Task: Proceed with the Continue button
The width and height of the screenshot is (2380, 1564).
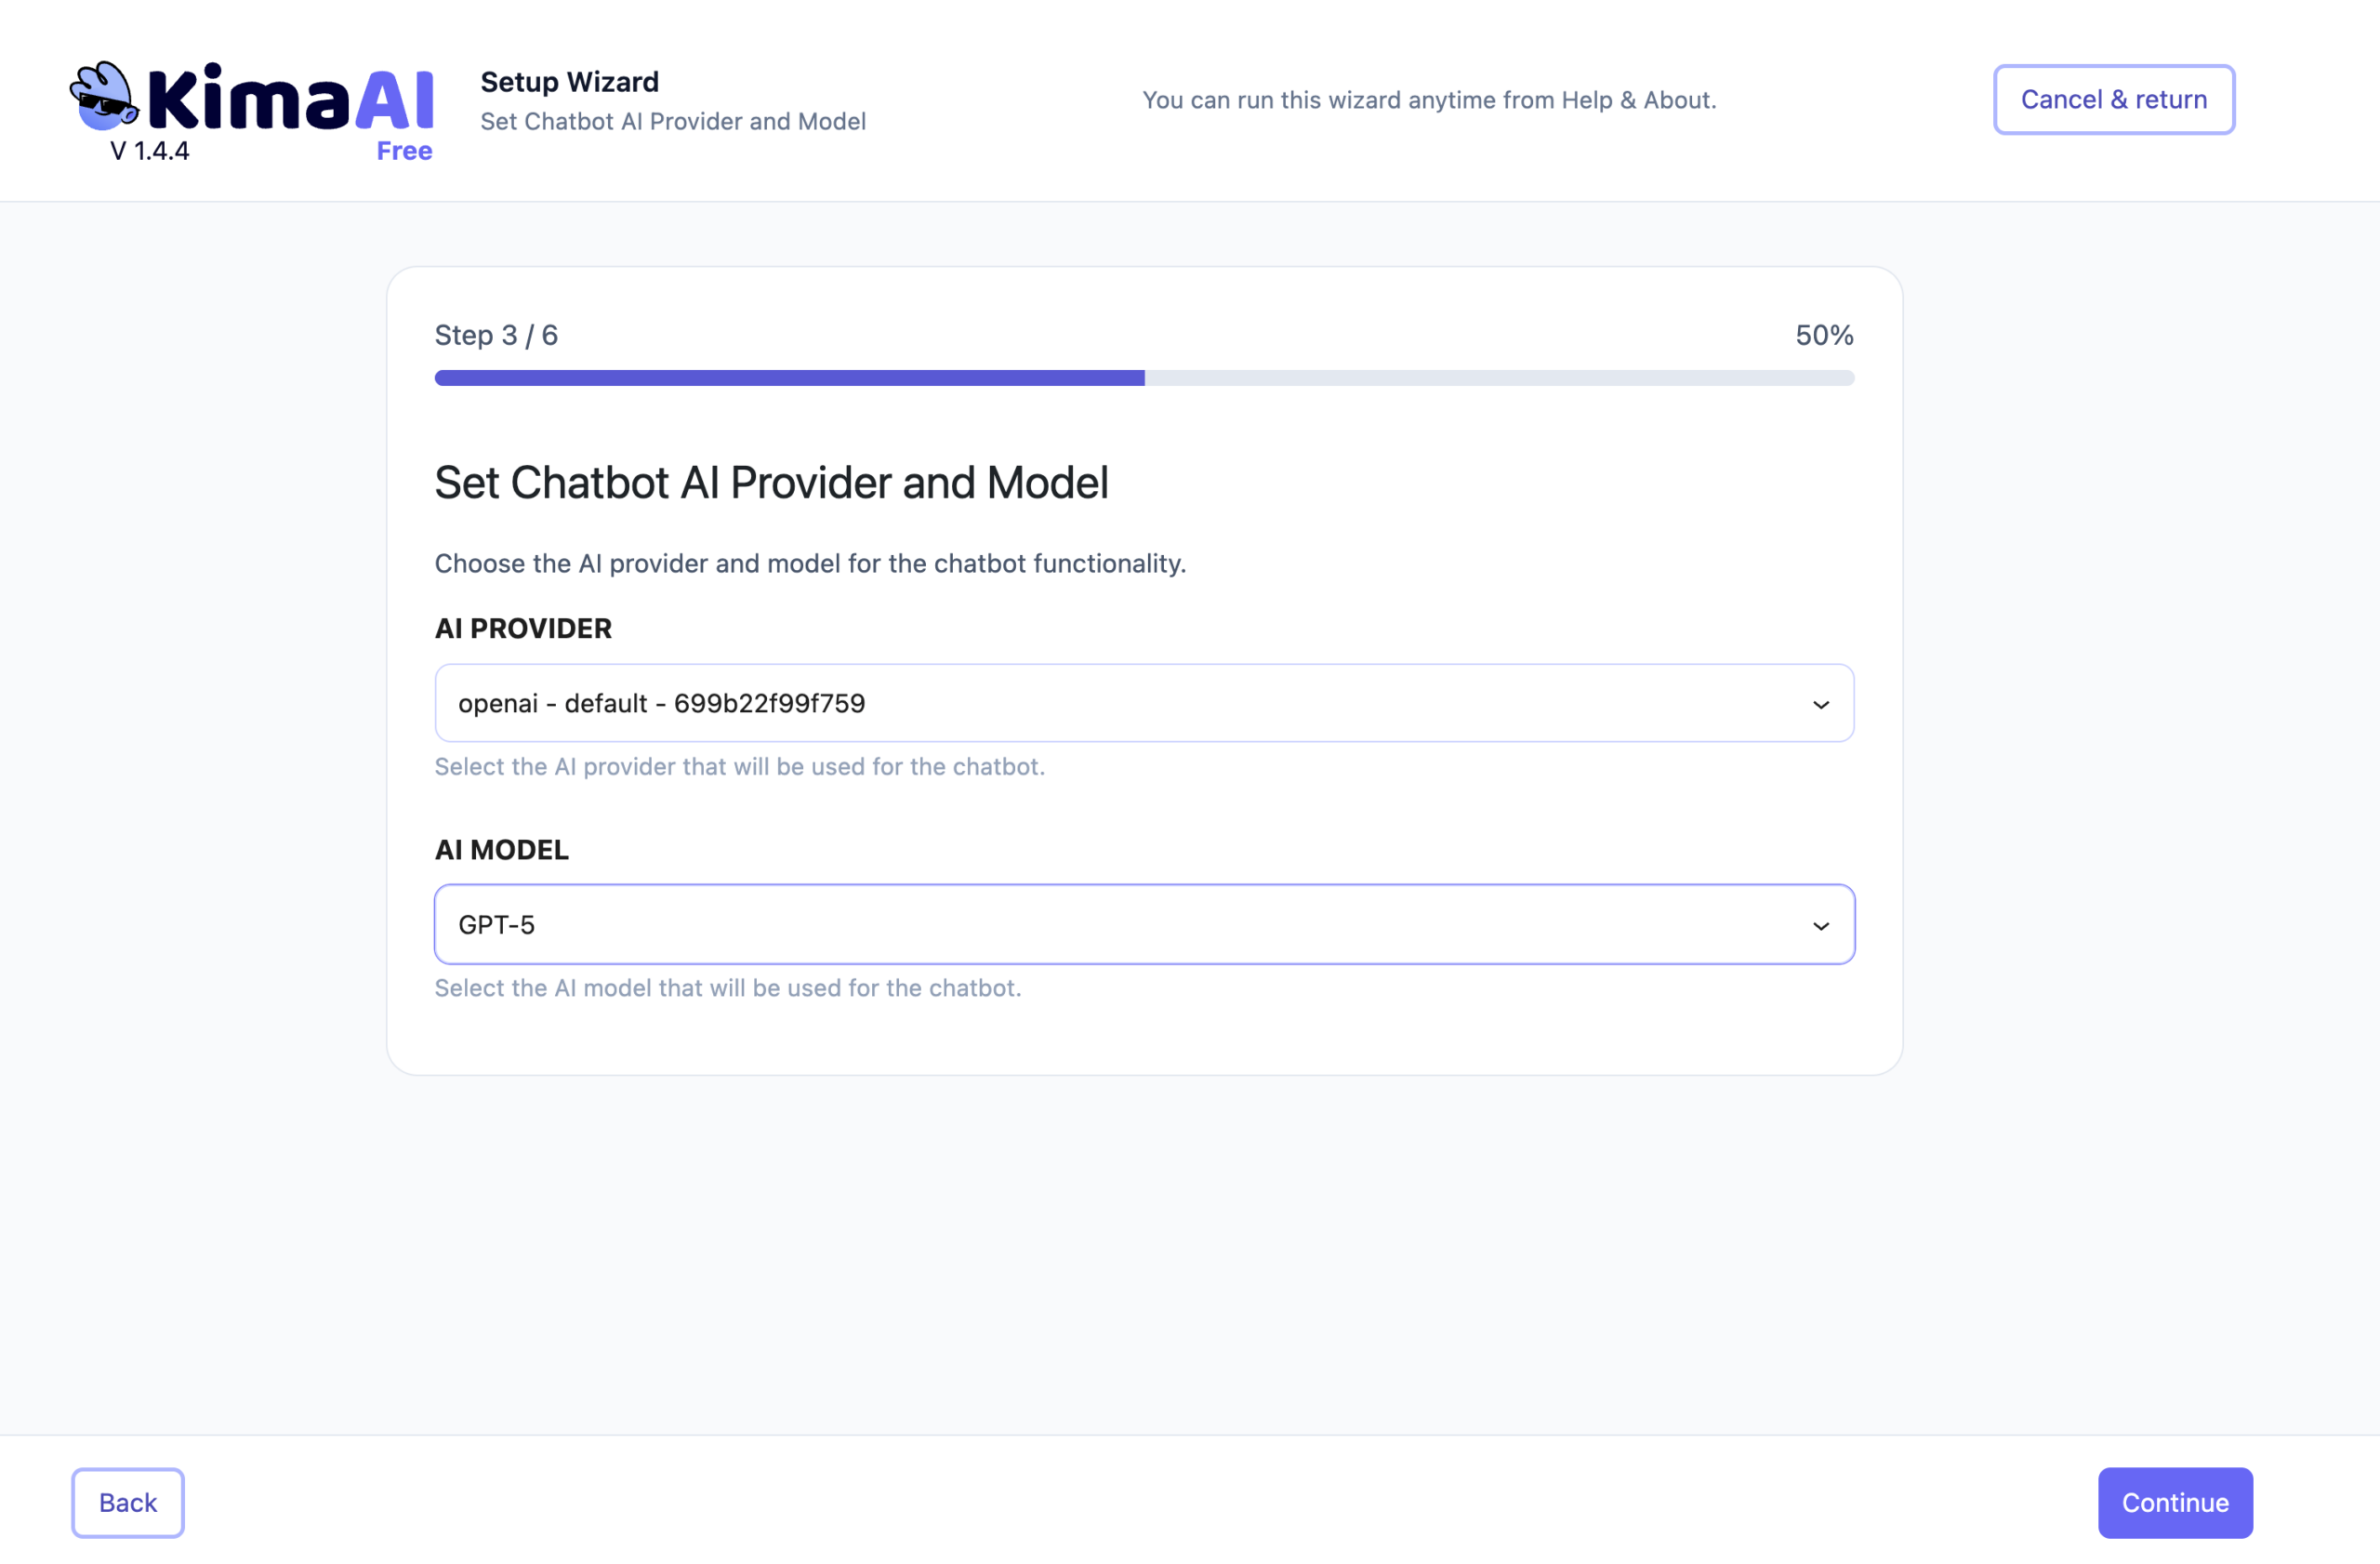Action: [x=2174, y=1502]
